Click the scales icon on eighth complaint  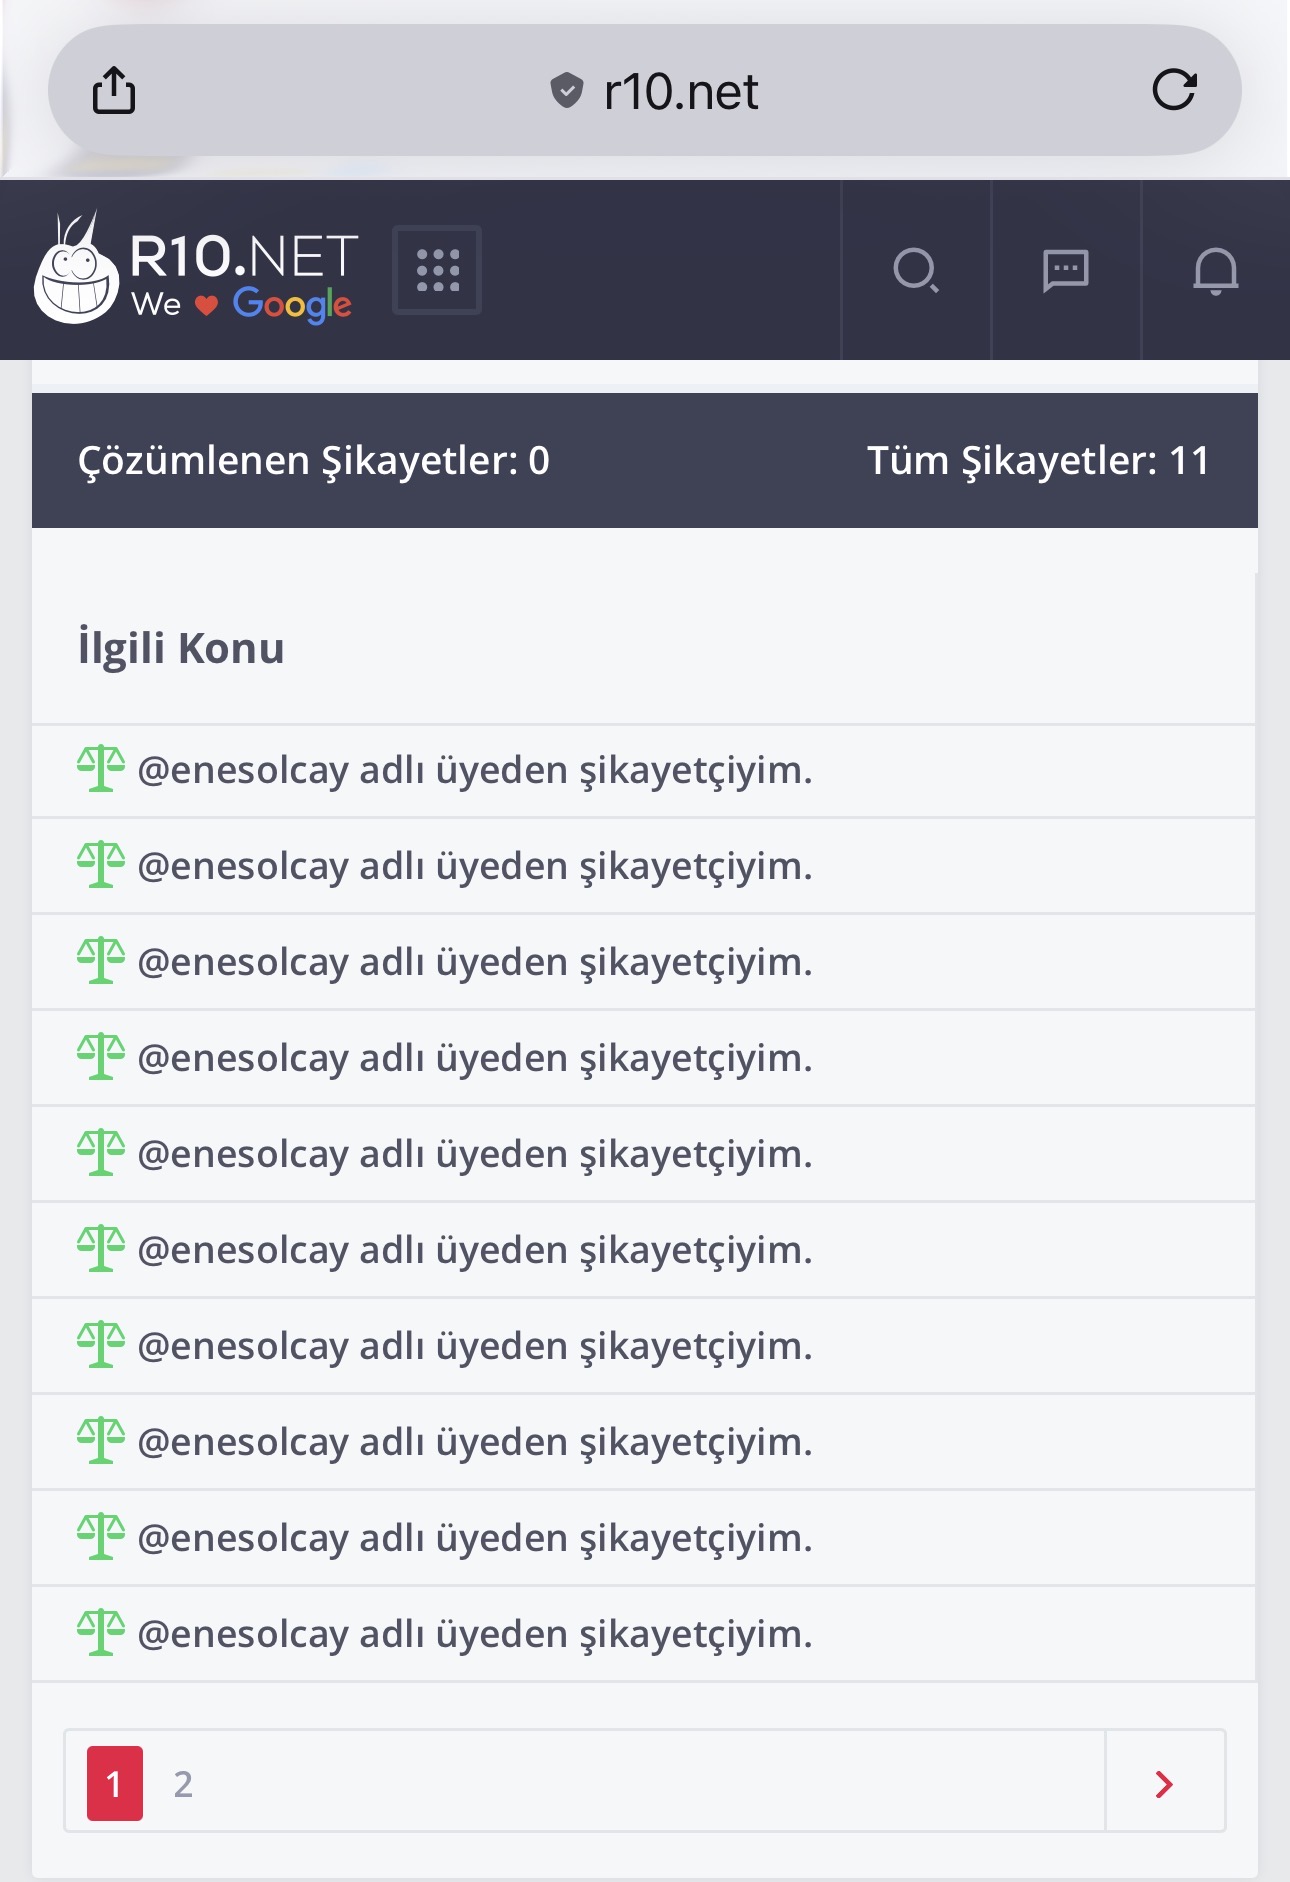(101, 1441)
